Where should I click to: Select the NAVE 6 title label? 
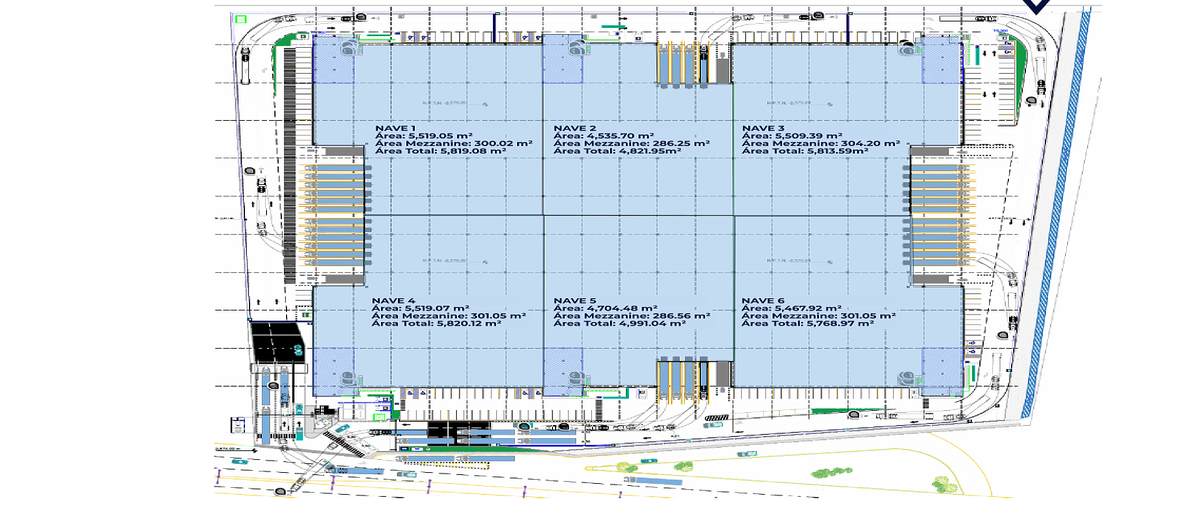(x=763, y=300)
